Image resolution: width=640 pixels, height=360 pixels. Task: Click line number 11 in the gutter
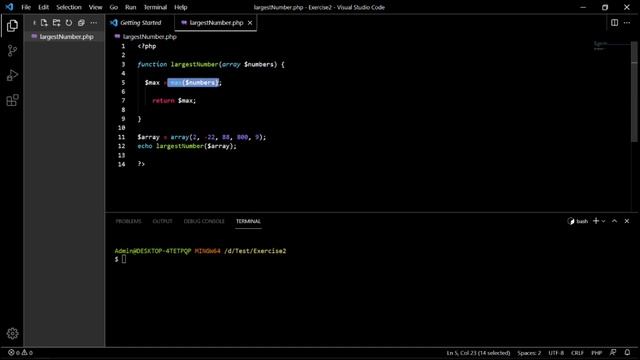[x=121, y=137]
